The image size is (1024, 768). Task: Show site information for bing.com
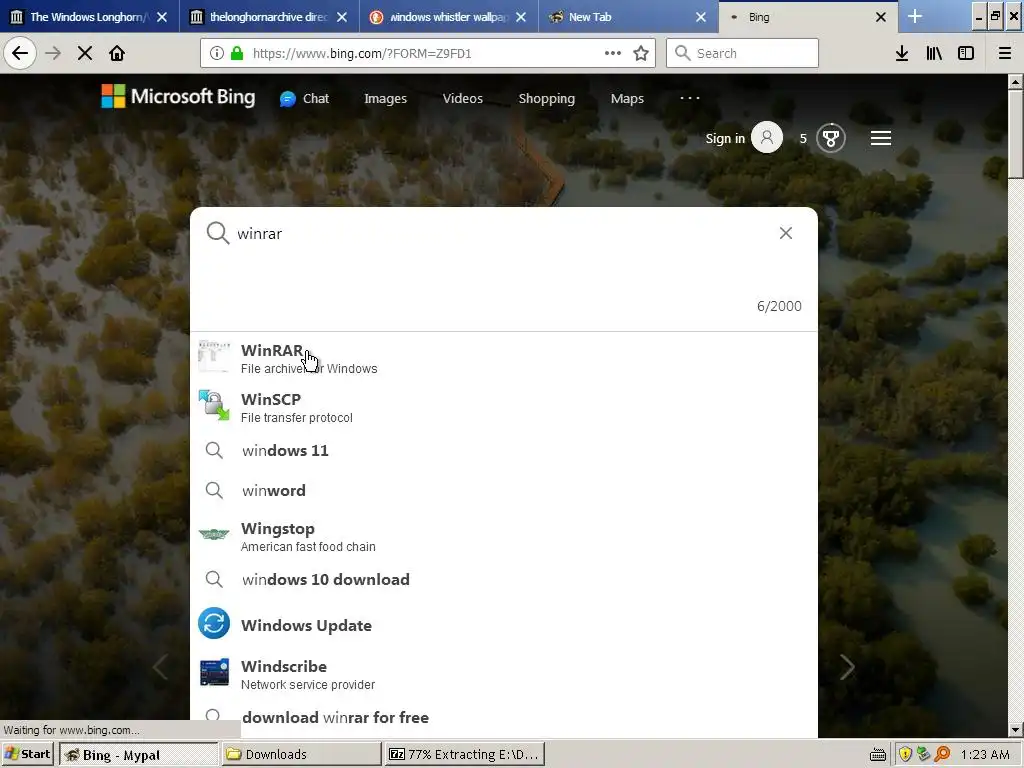(217, 54)
